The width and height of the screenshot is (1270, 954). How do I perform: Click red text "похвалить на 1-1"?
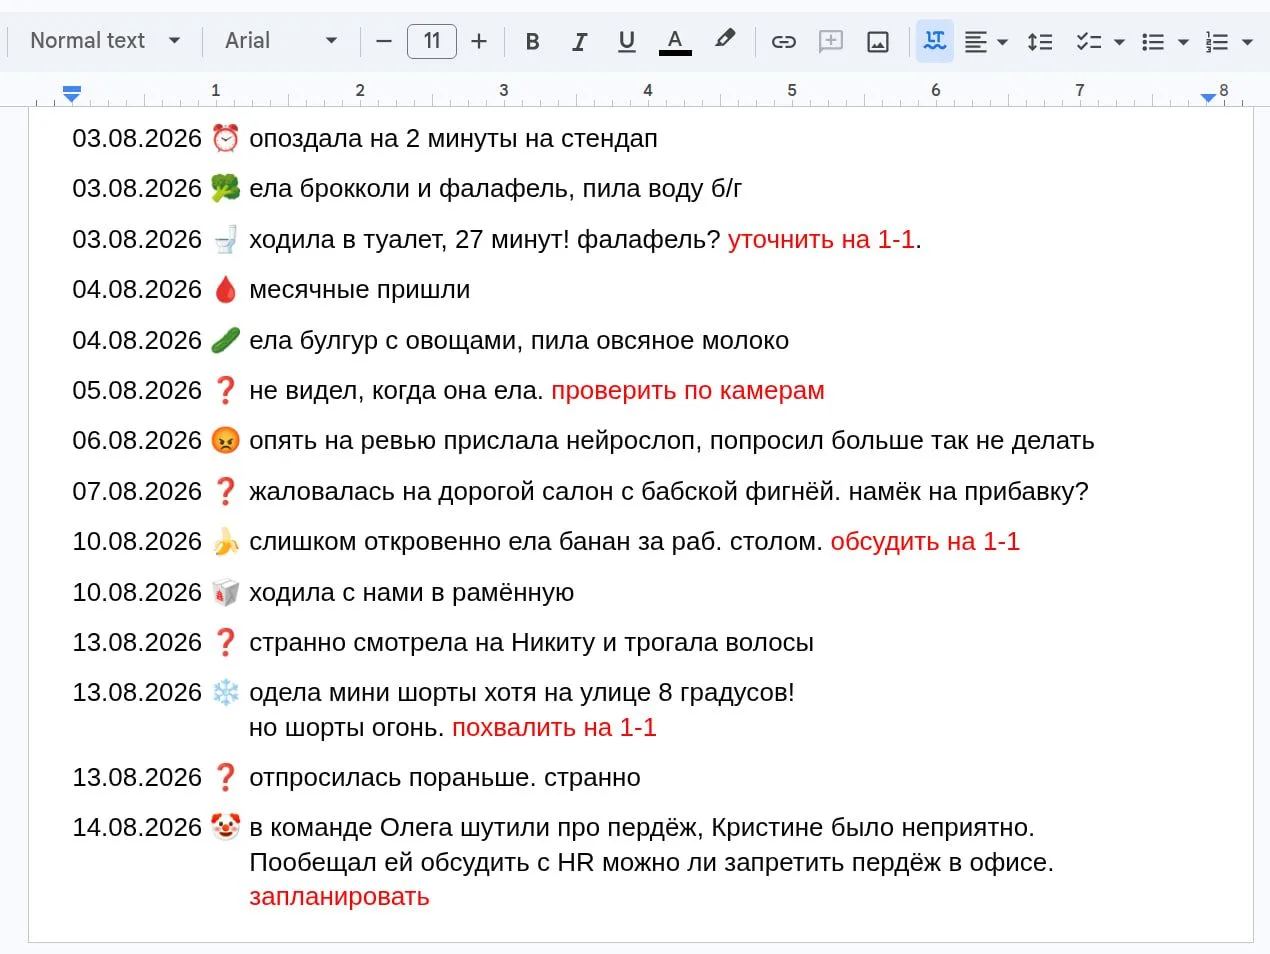tap(554, 727)
